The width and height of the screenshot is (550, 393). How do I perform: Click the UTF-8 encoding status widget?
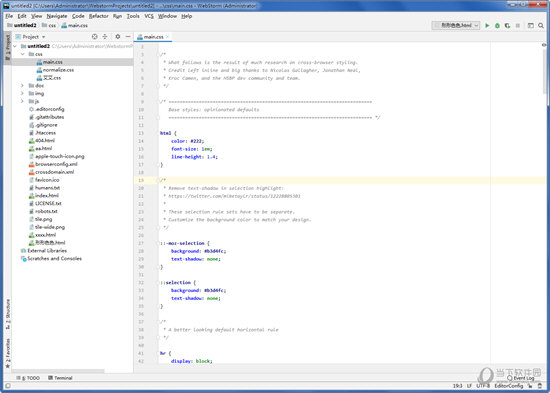483,386
